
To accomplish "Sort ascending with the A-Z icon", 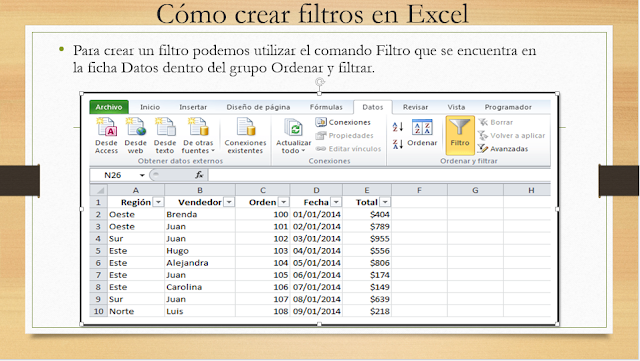I will pos(398,127).
